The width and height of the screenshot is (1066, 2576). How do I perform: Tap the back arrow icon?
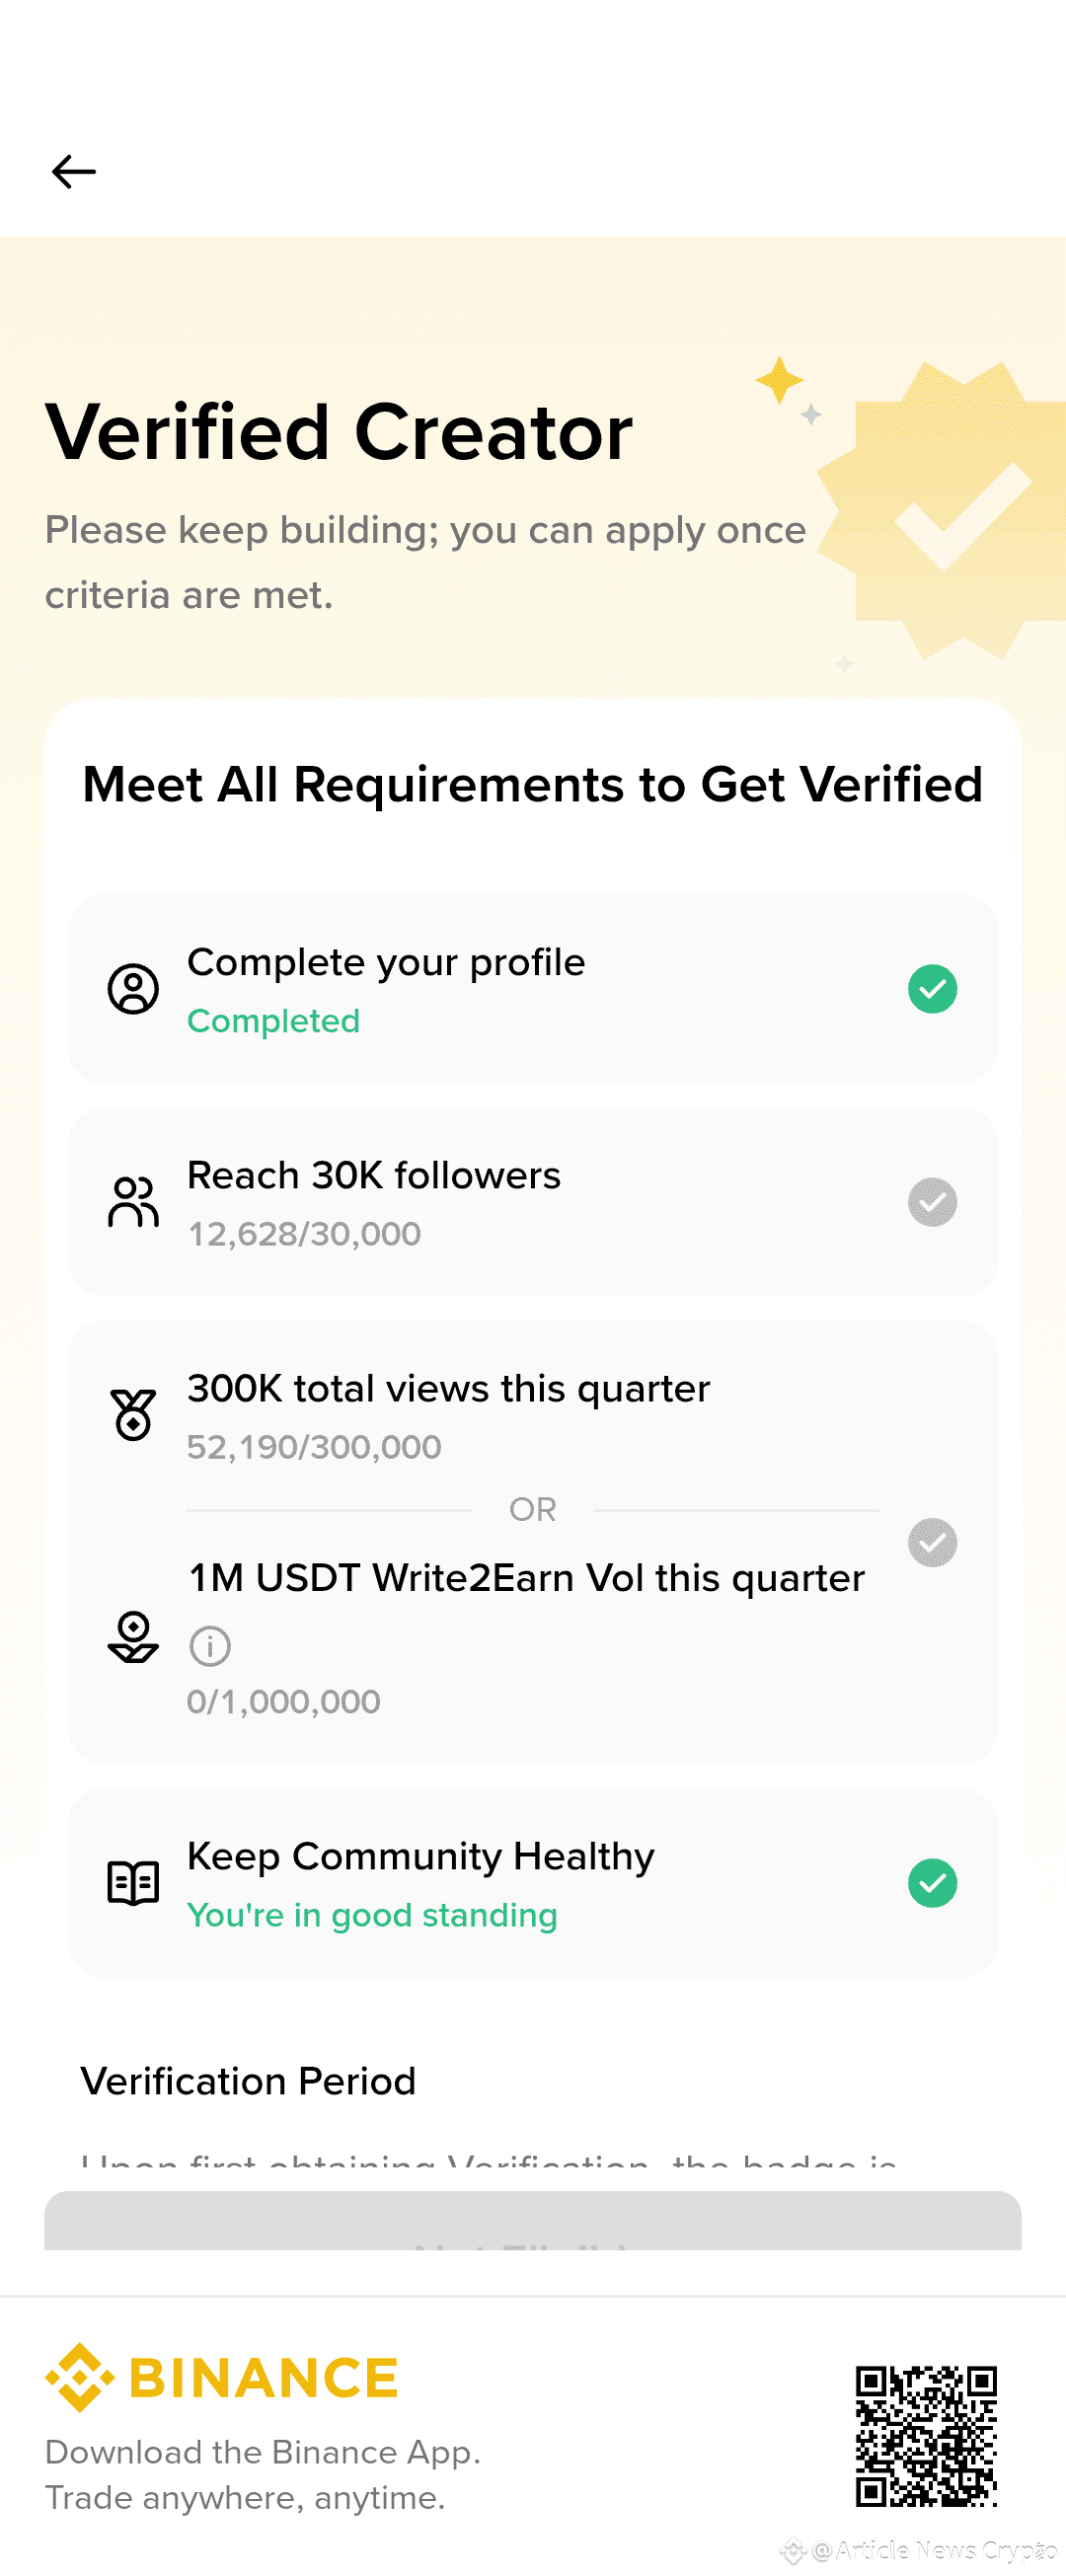click(74, 172)
